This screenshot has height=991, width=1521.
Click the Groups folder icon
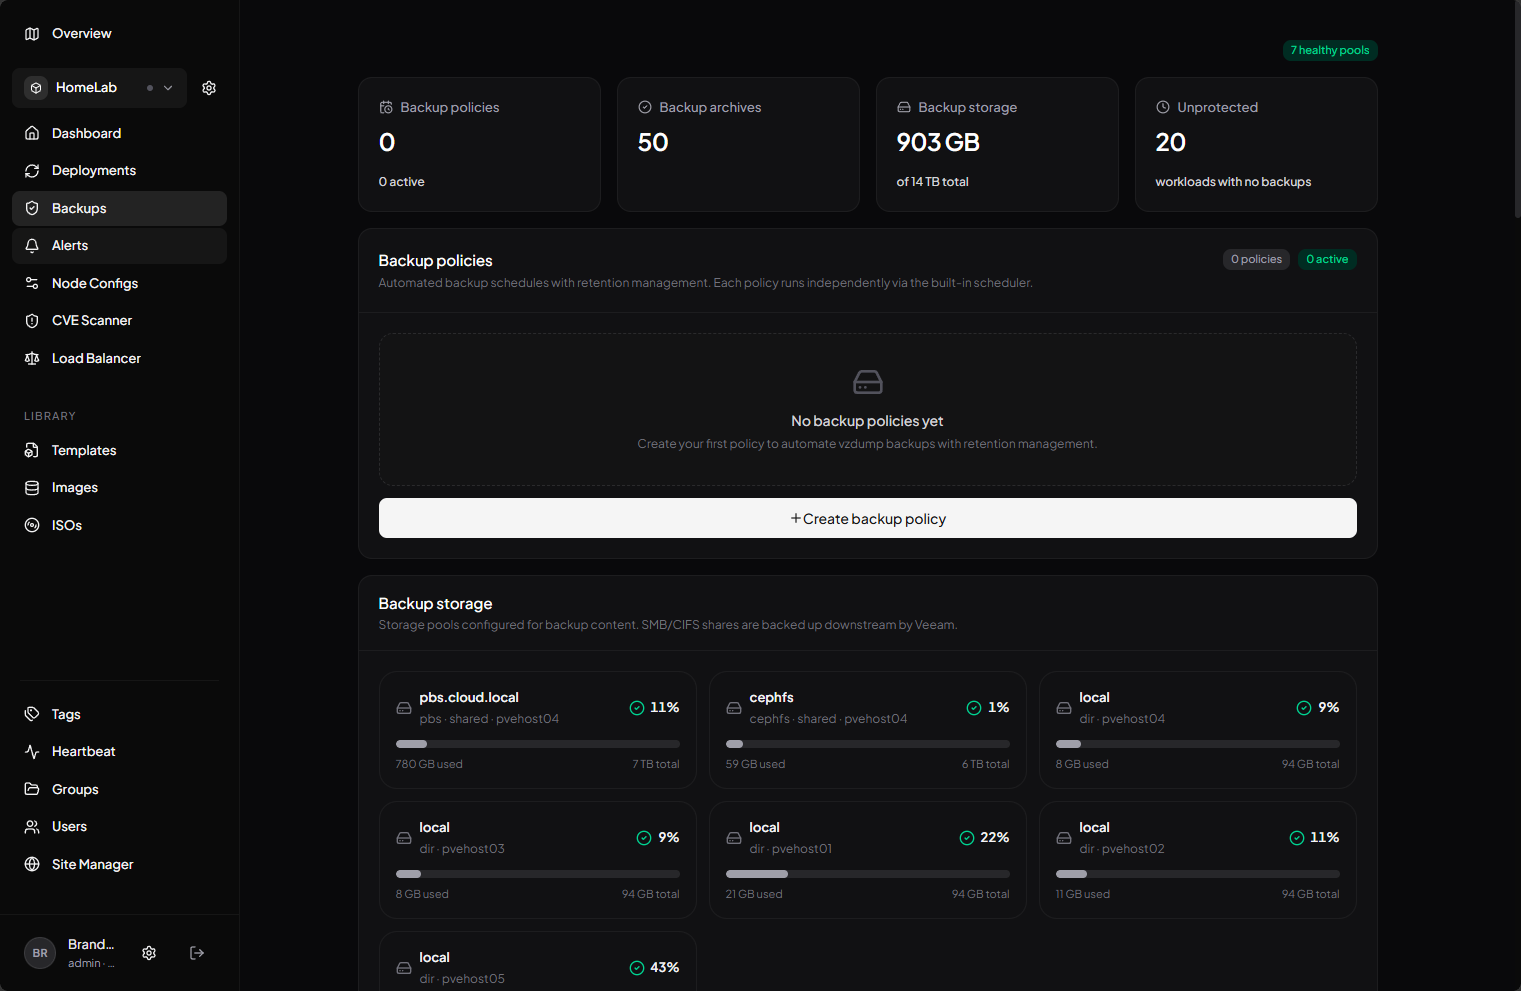pyautogui.click(x=32, y=789)
